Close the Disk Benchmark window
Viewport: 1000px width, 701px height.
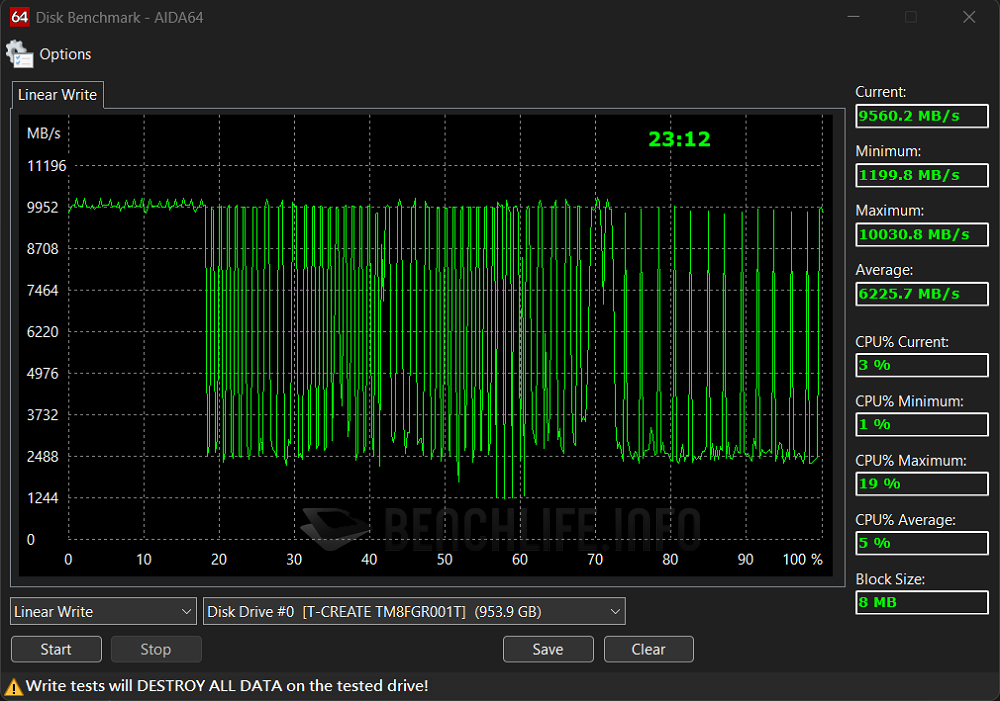tap(968, 17)
